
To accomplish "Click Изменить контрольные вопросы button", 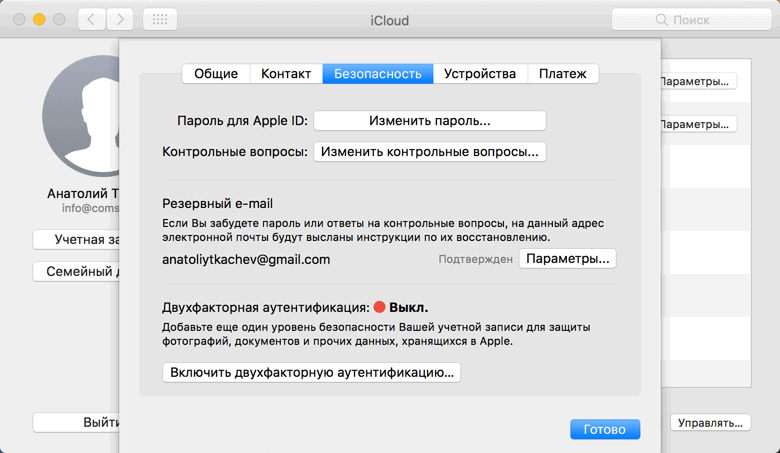I will (x=430, y=152).
